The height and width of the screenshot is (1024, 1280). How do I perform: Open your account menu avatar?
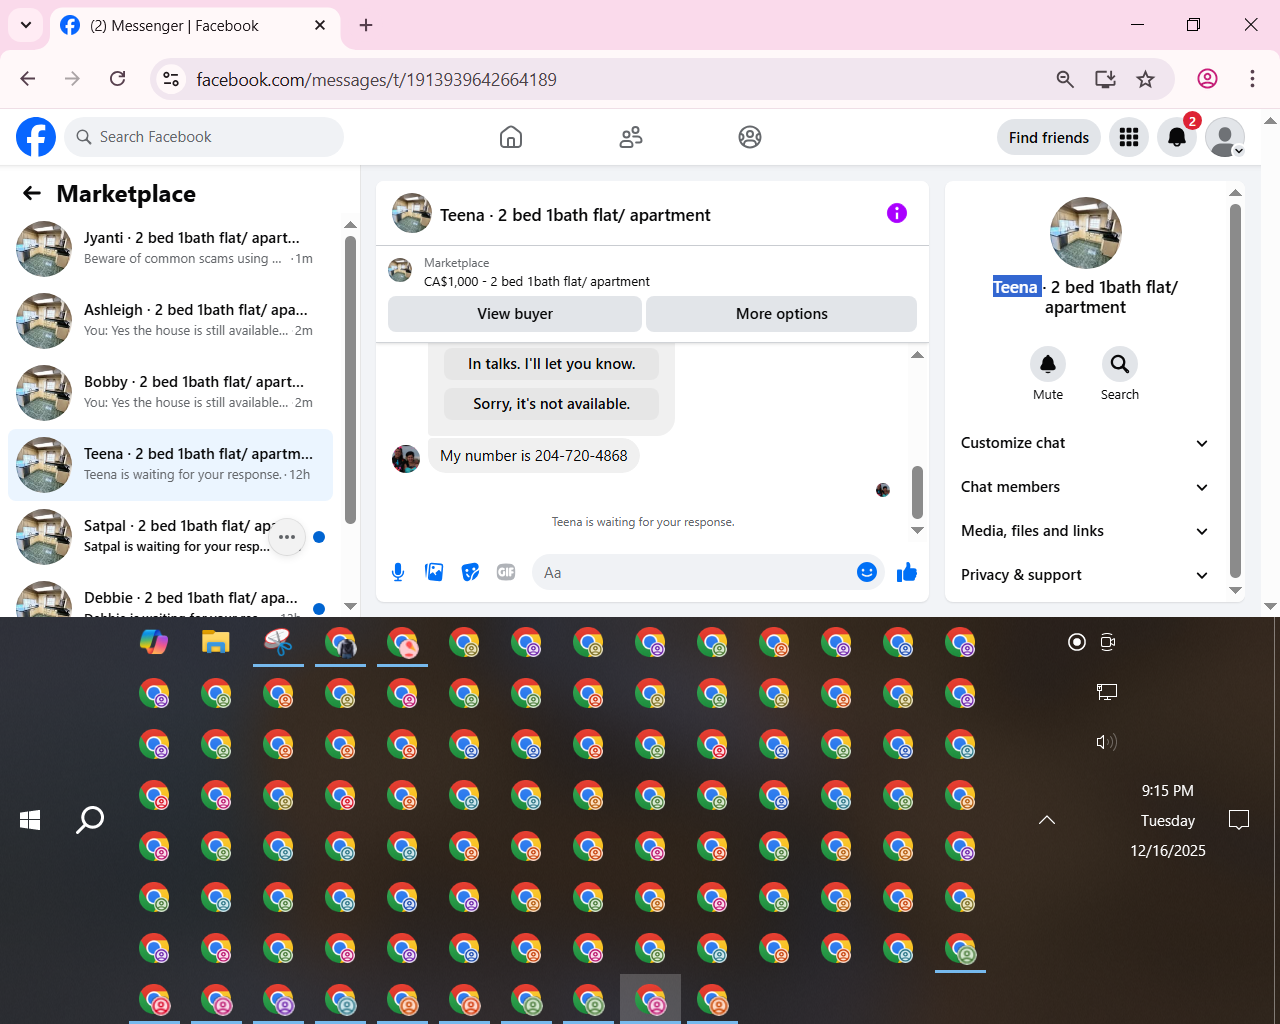1225,137
